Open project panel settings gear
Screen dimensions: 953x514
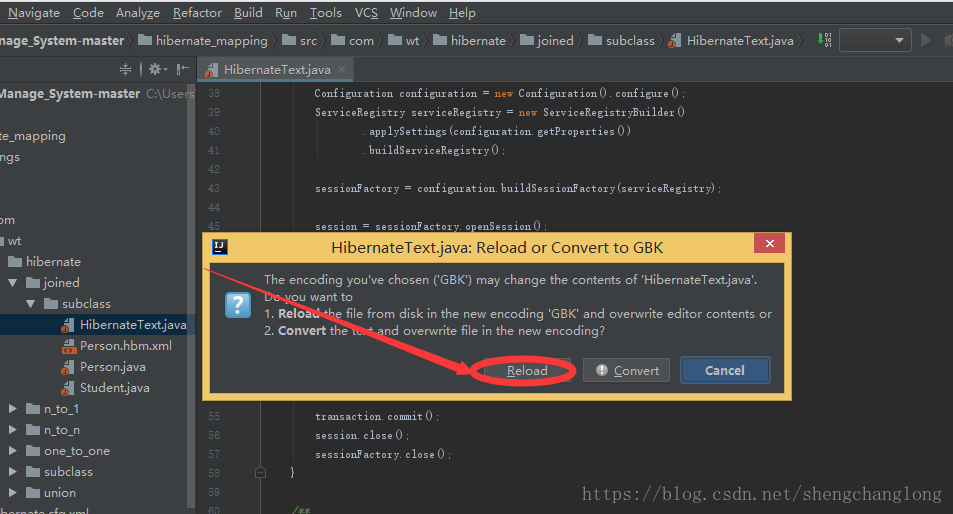(157, 69)
